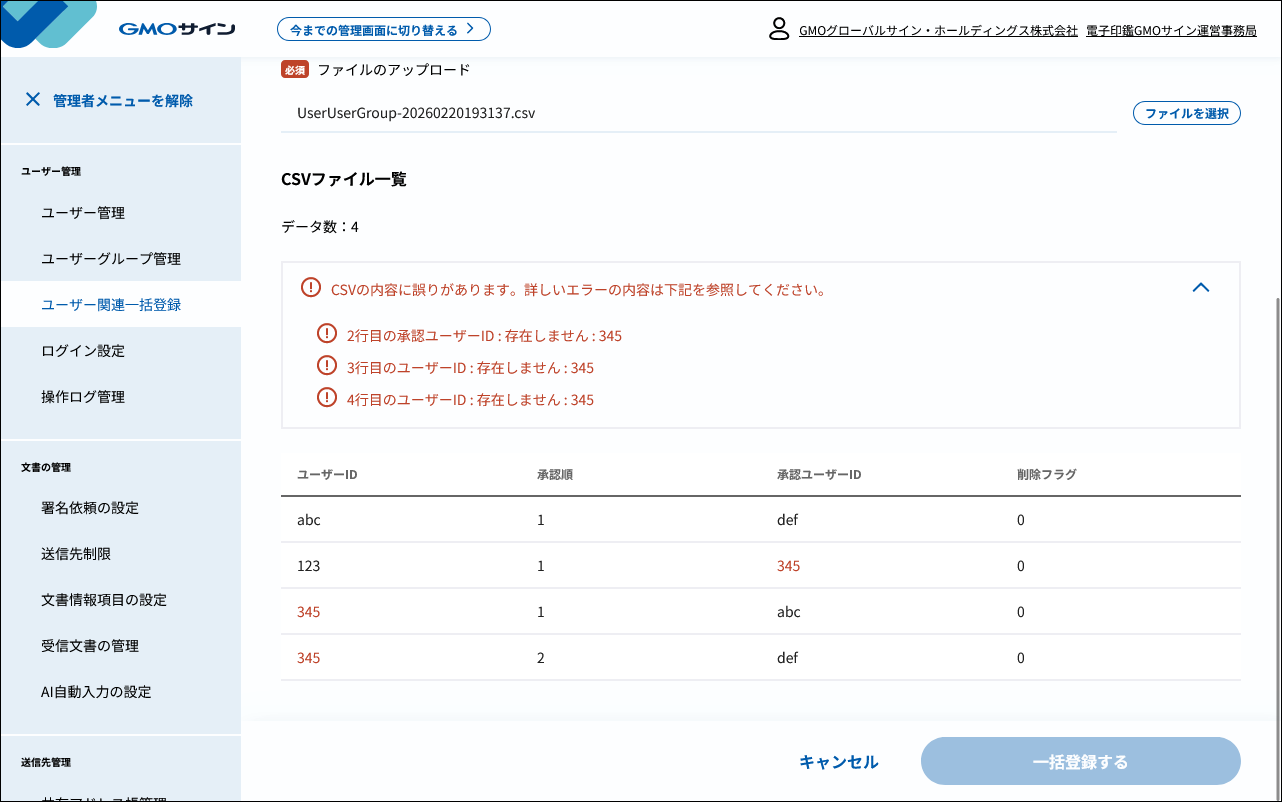
Task: Switch to the previous admin screen
Action: pyautogui.click(x=383, y=30)
